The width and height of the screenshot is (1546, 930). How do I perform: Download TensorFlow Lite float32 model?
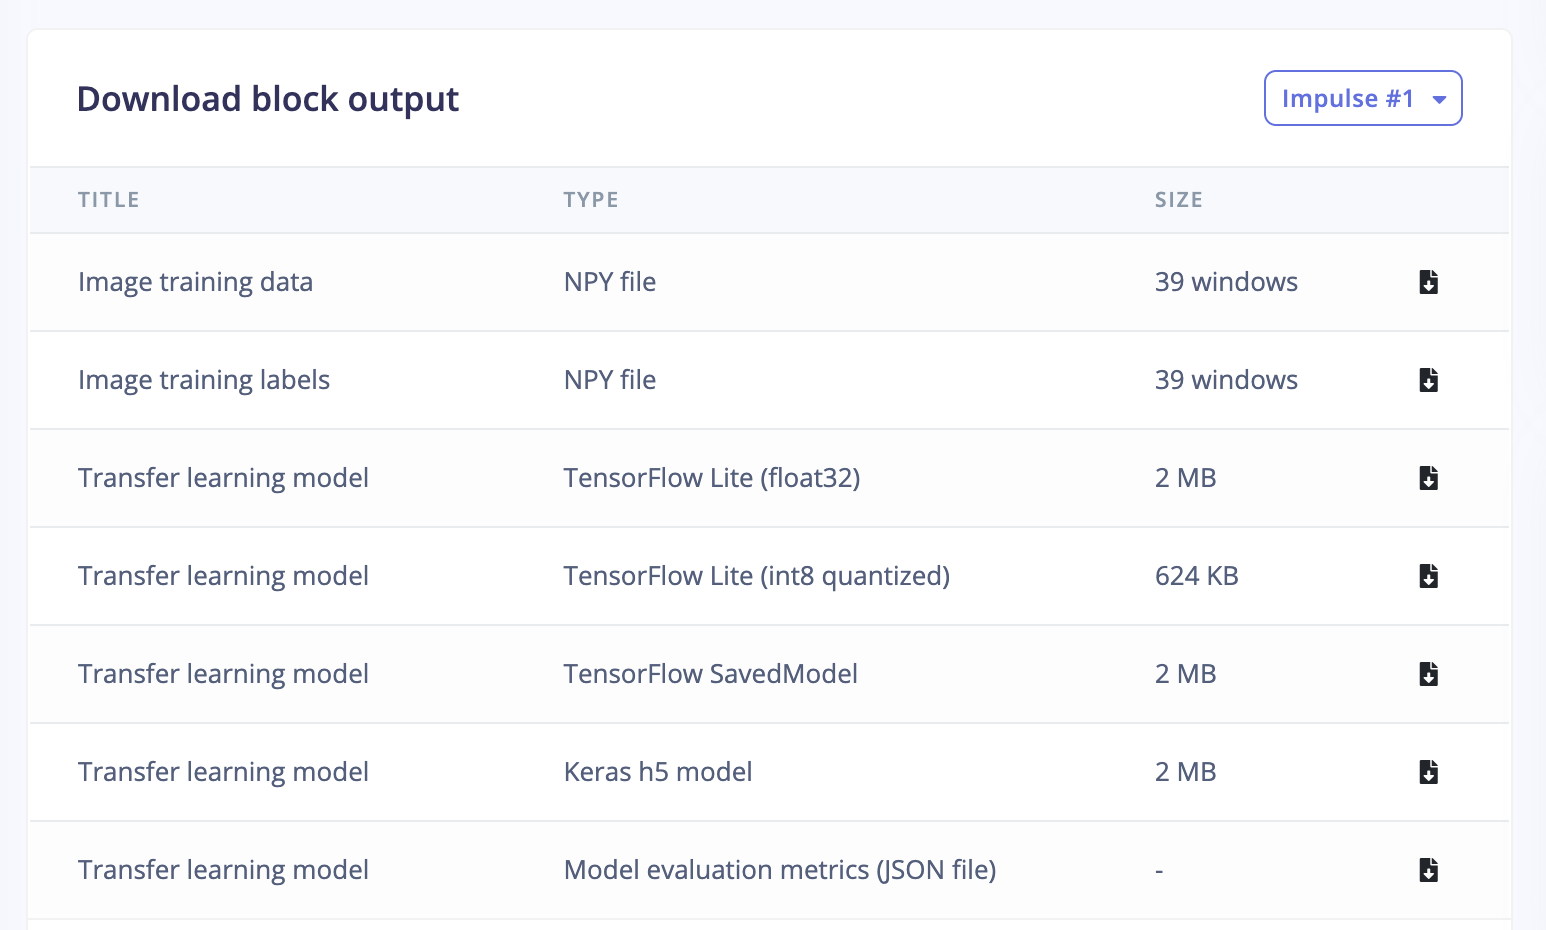tap(1429, 478)
